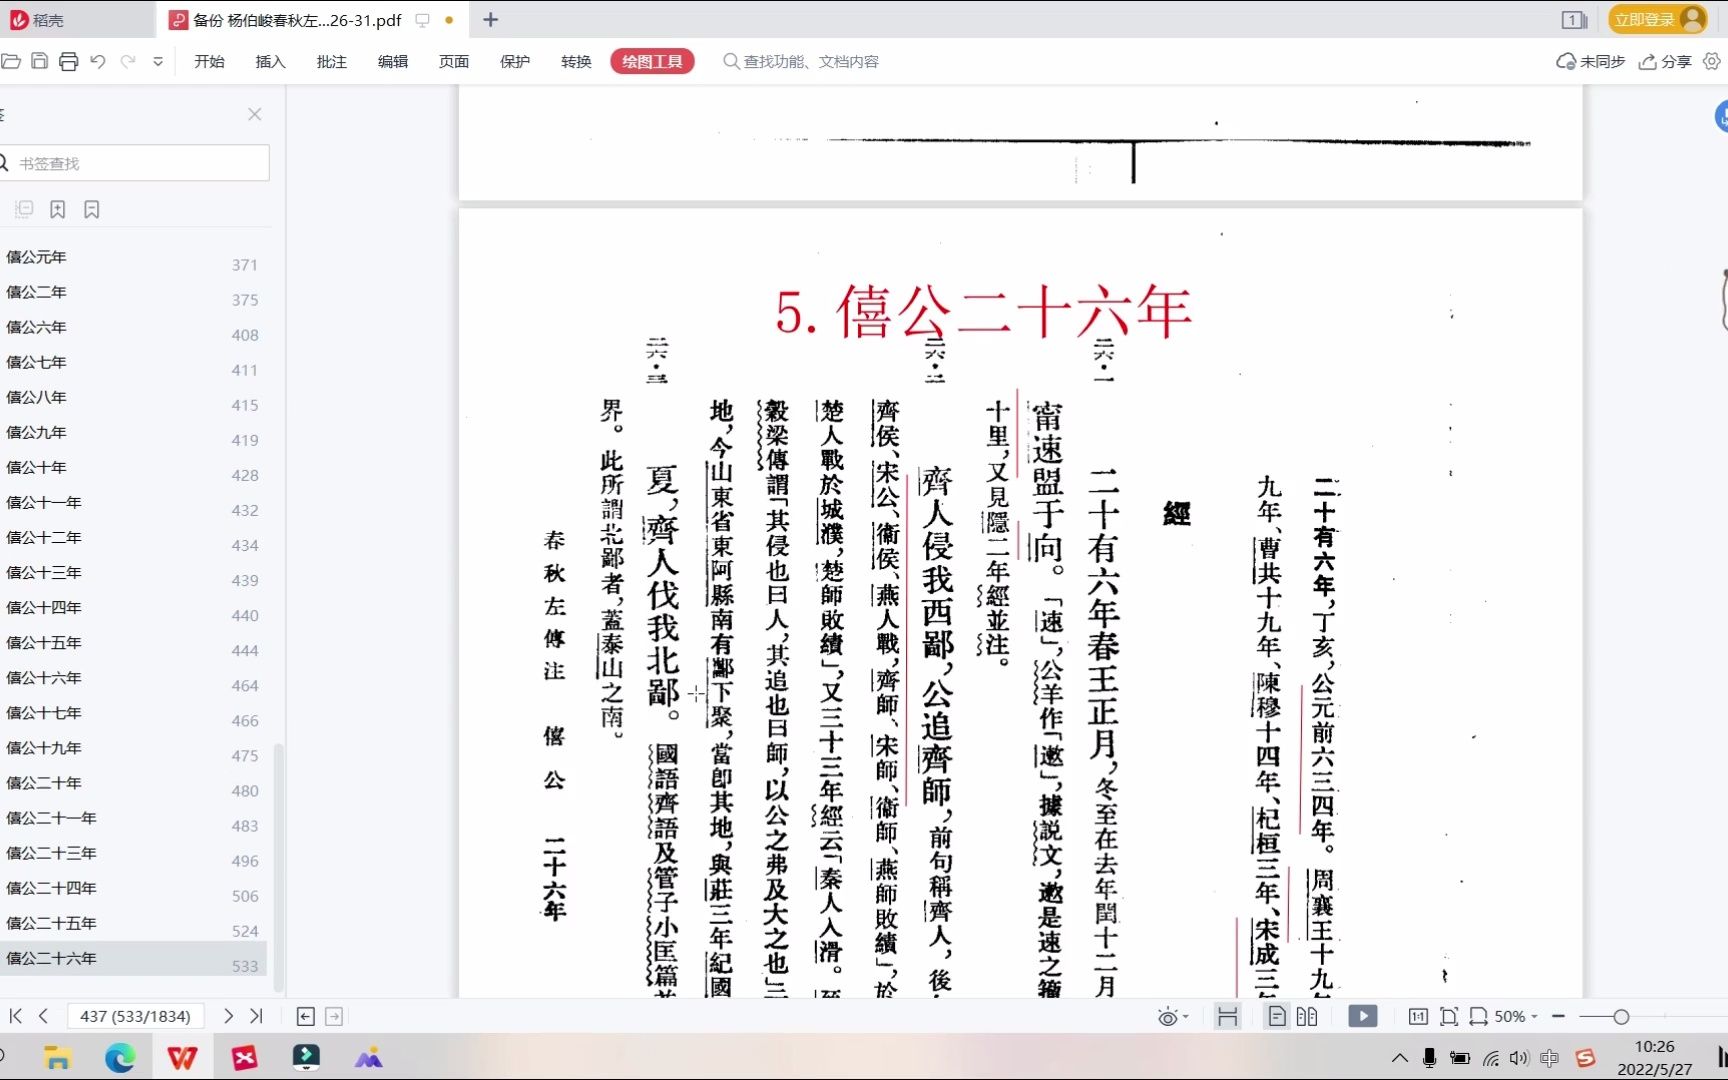
Task: Go to the first page
Action: [16, 1016]
